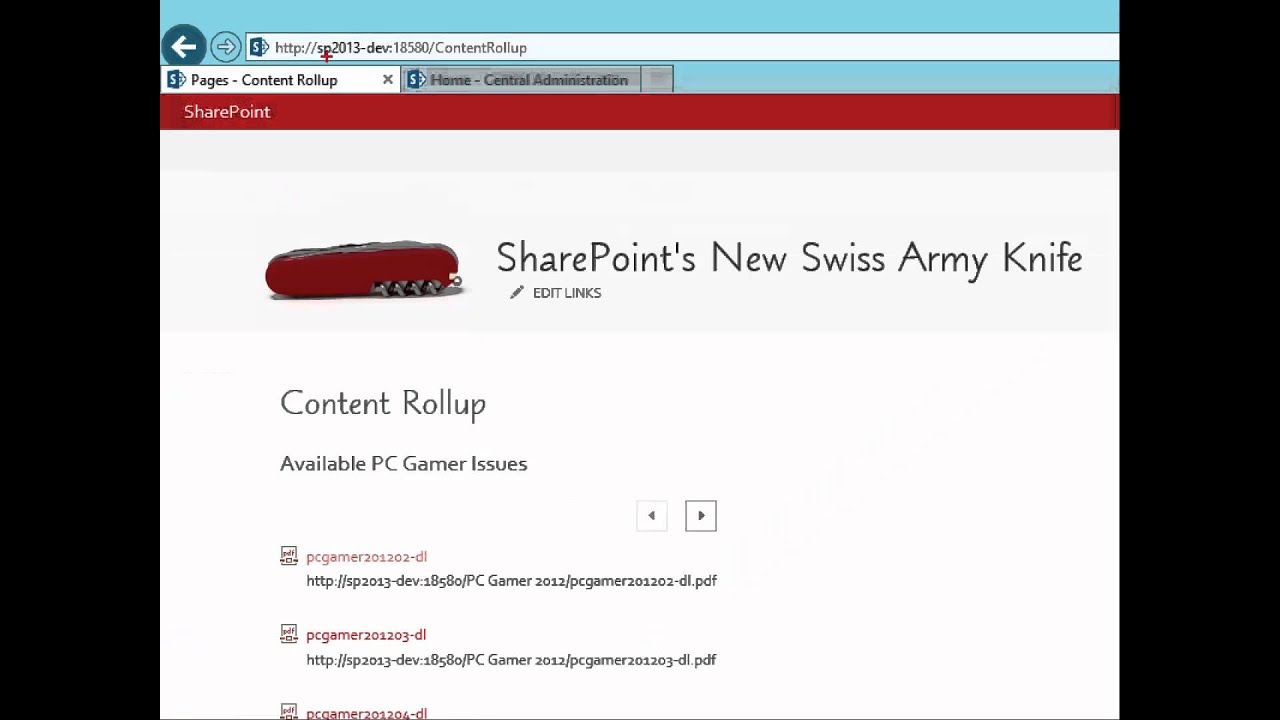Go to previous results page arrow
Viewport: 1280px width, 720px height.
click(652, 516)
